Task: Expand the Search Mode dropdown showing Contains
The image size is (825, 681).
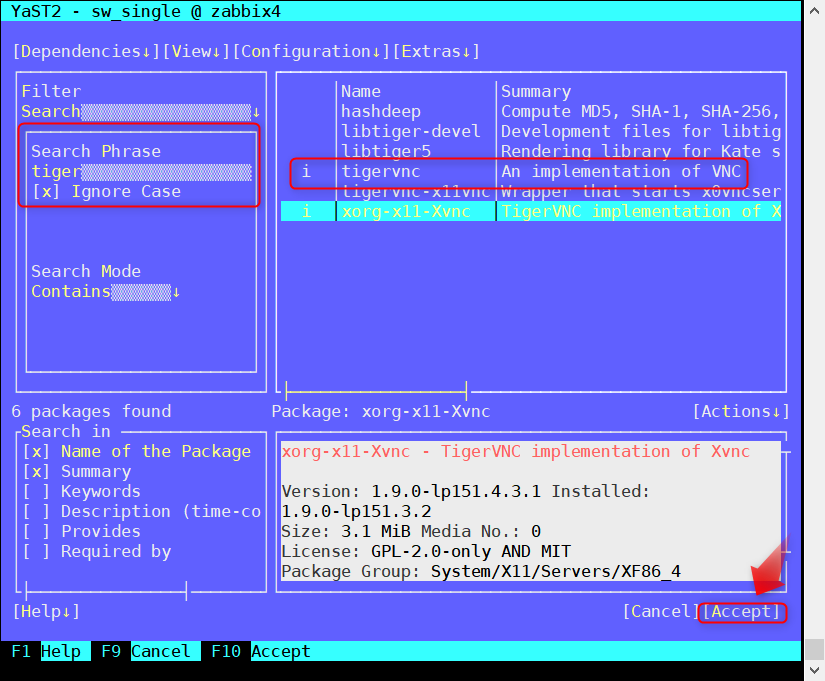Action: (x=106, y=292)
